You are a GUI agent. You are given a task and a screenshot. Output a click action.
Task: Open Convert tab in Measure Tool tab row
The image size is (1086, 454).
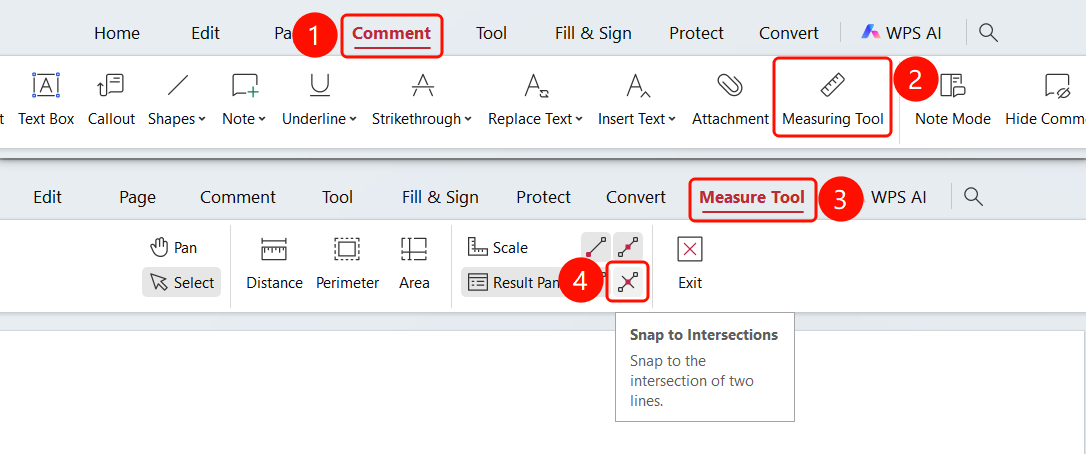tap(636, 198)
